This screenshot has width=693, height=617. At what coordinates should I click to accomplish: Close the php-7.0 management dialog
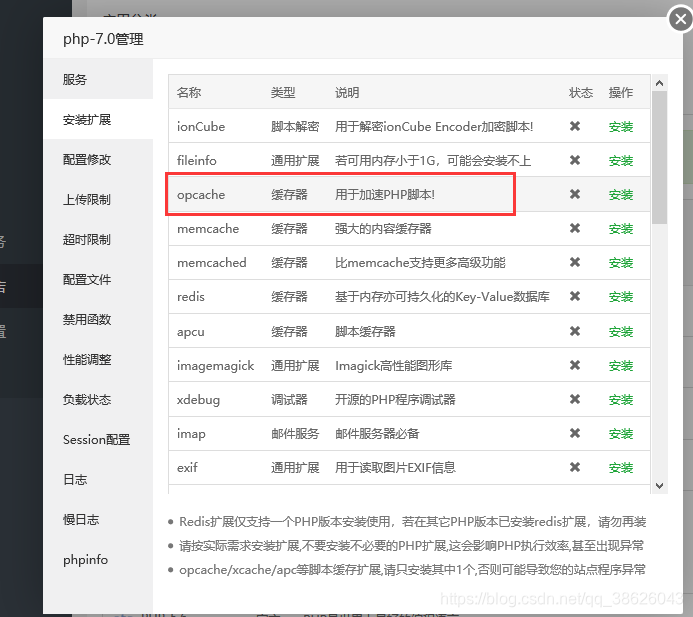pos(681,19)
